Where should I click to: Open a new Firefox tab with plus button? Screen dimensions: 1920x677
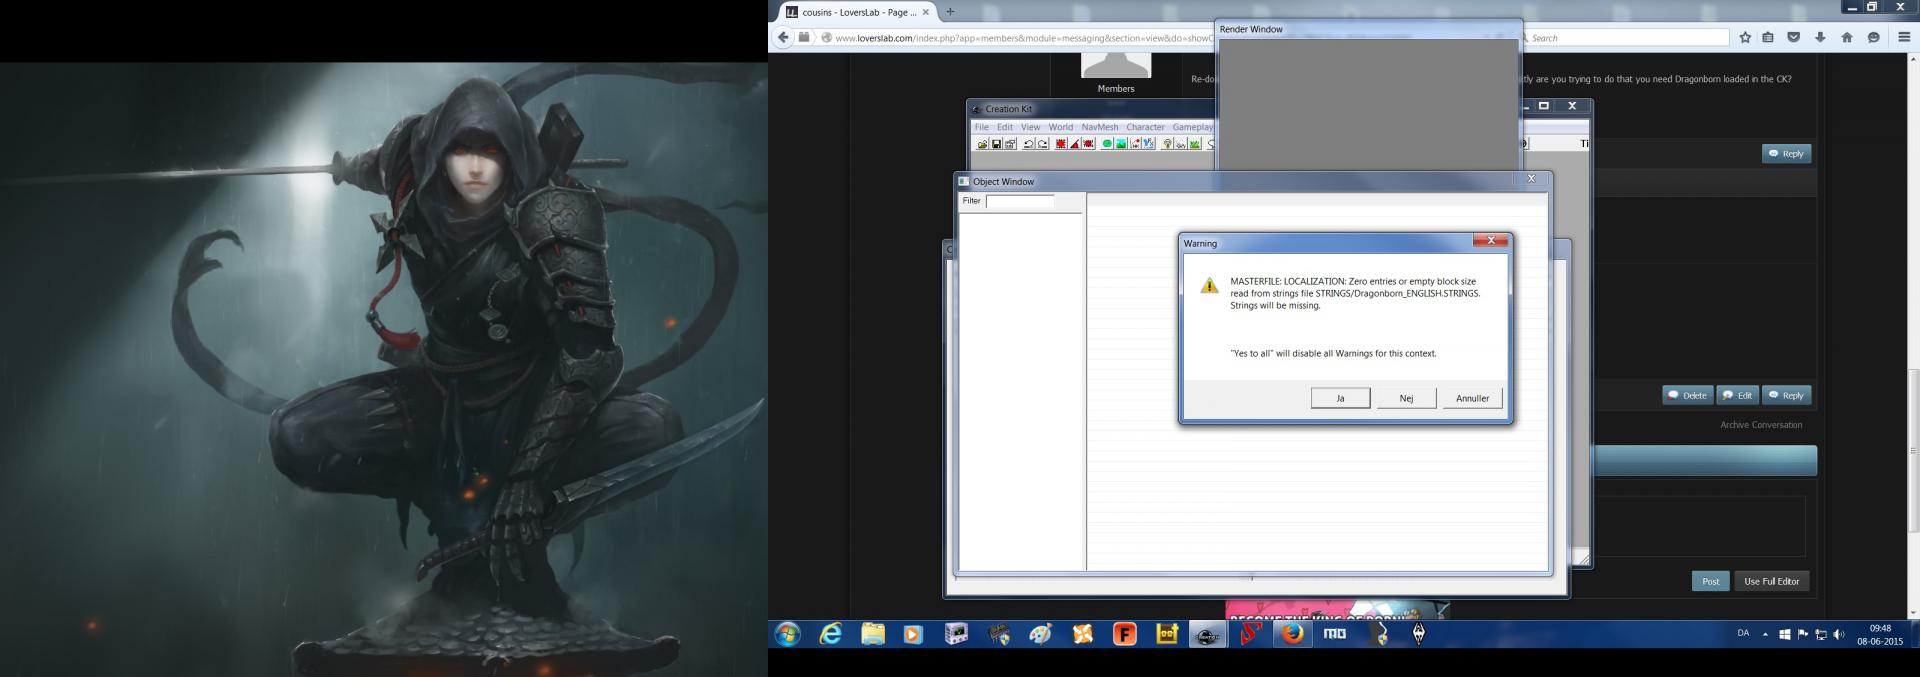tap(950, 12)
